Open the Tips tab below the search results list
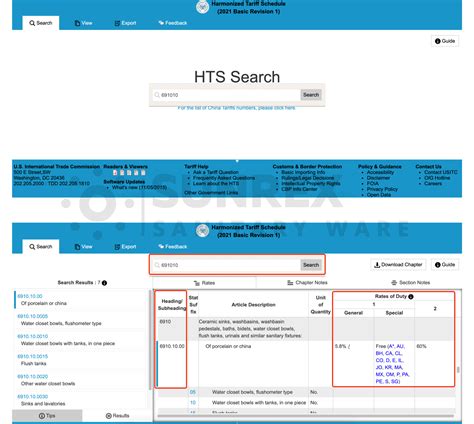The width and height of the screenshot is (474, 424). pos(47,416)
